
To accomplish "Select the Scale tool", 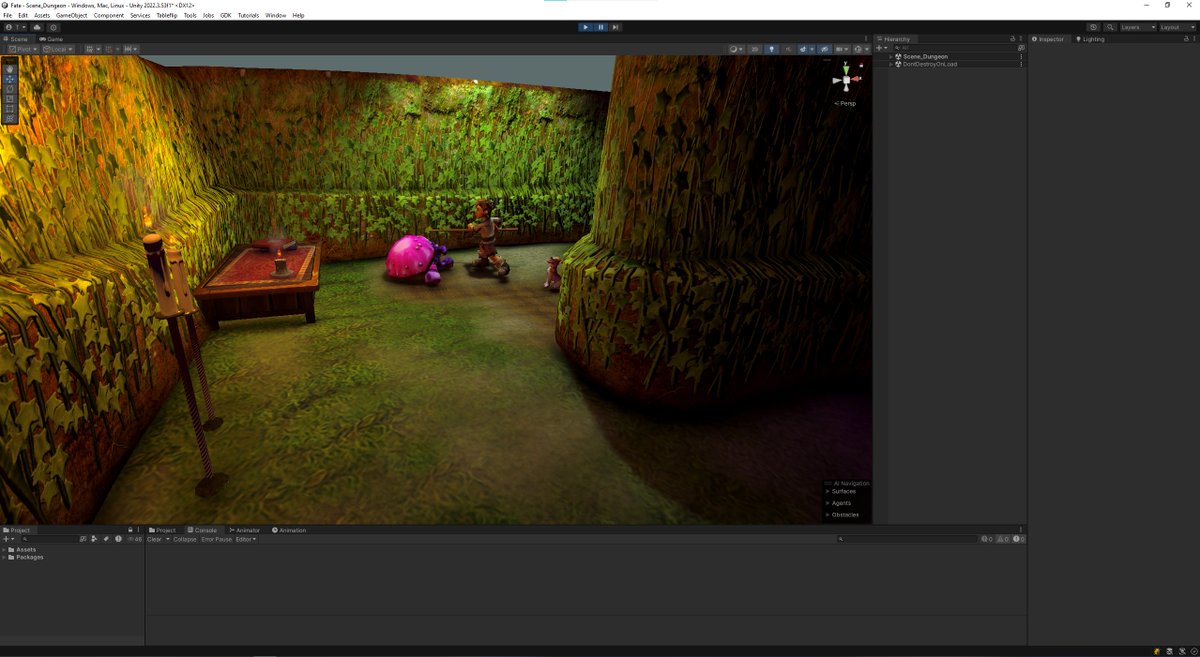I will pyautogui.click(x=10, y=99).
